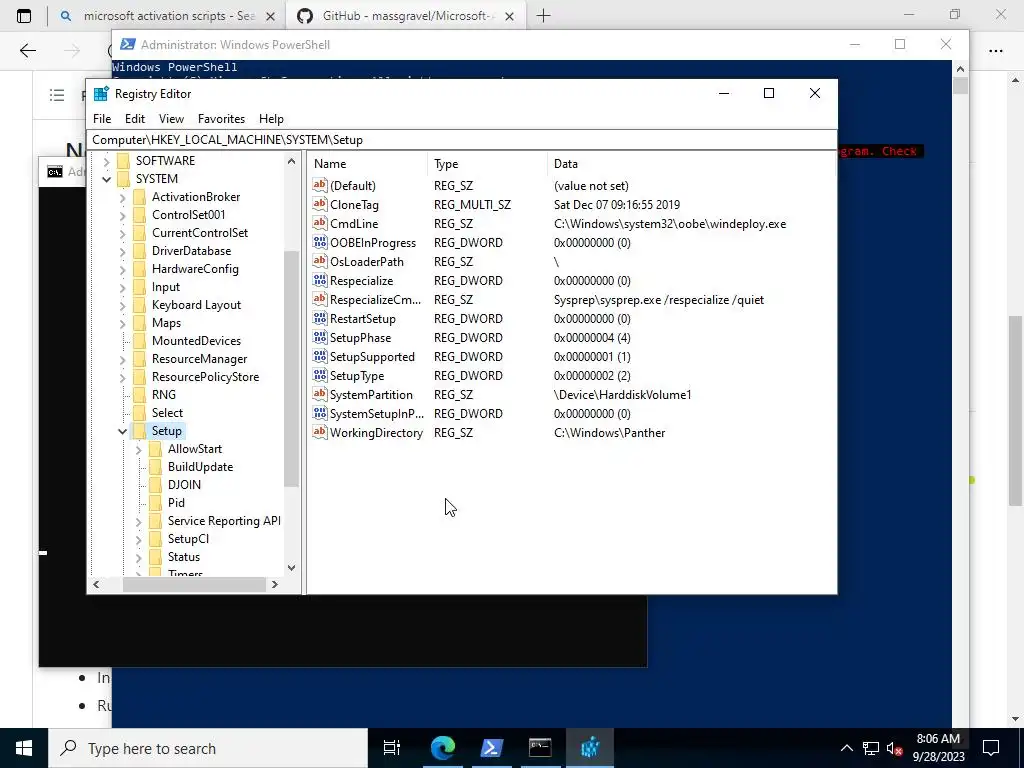
Task: Expand the ActivationBroker key
Action: click(x=122, y=197)
